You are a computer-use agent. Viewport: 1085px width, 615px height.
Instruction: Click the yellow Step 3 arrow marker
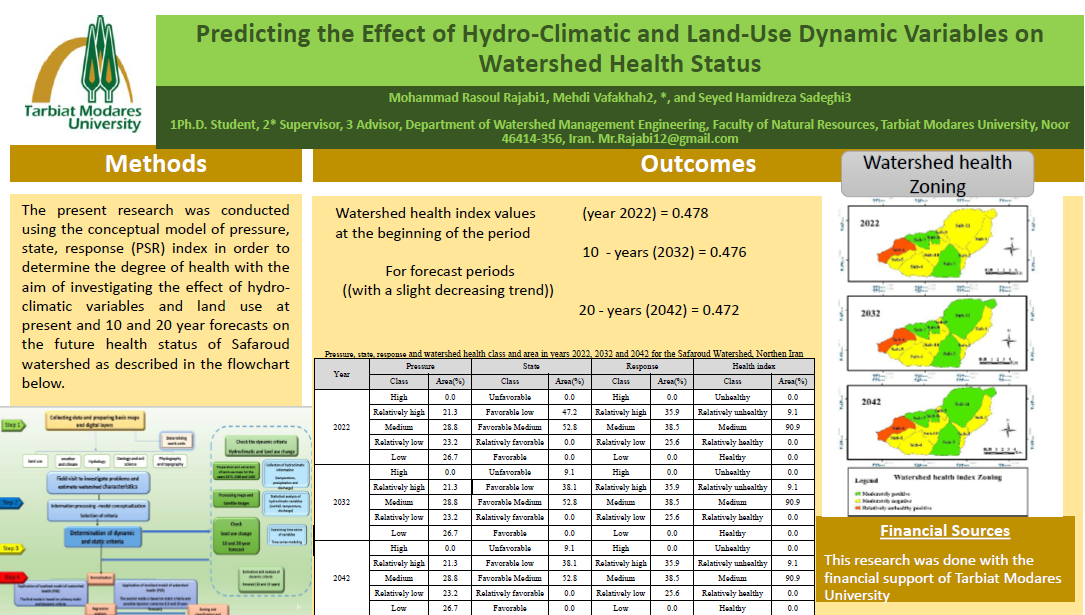(x=12, y=549)
